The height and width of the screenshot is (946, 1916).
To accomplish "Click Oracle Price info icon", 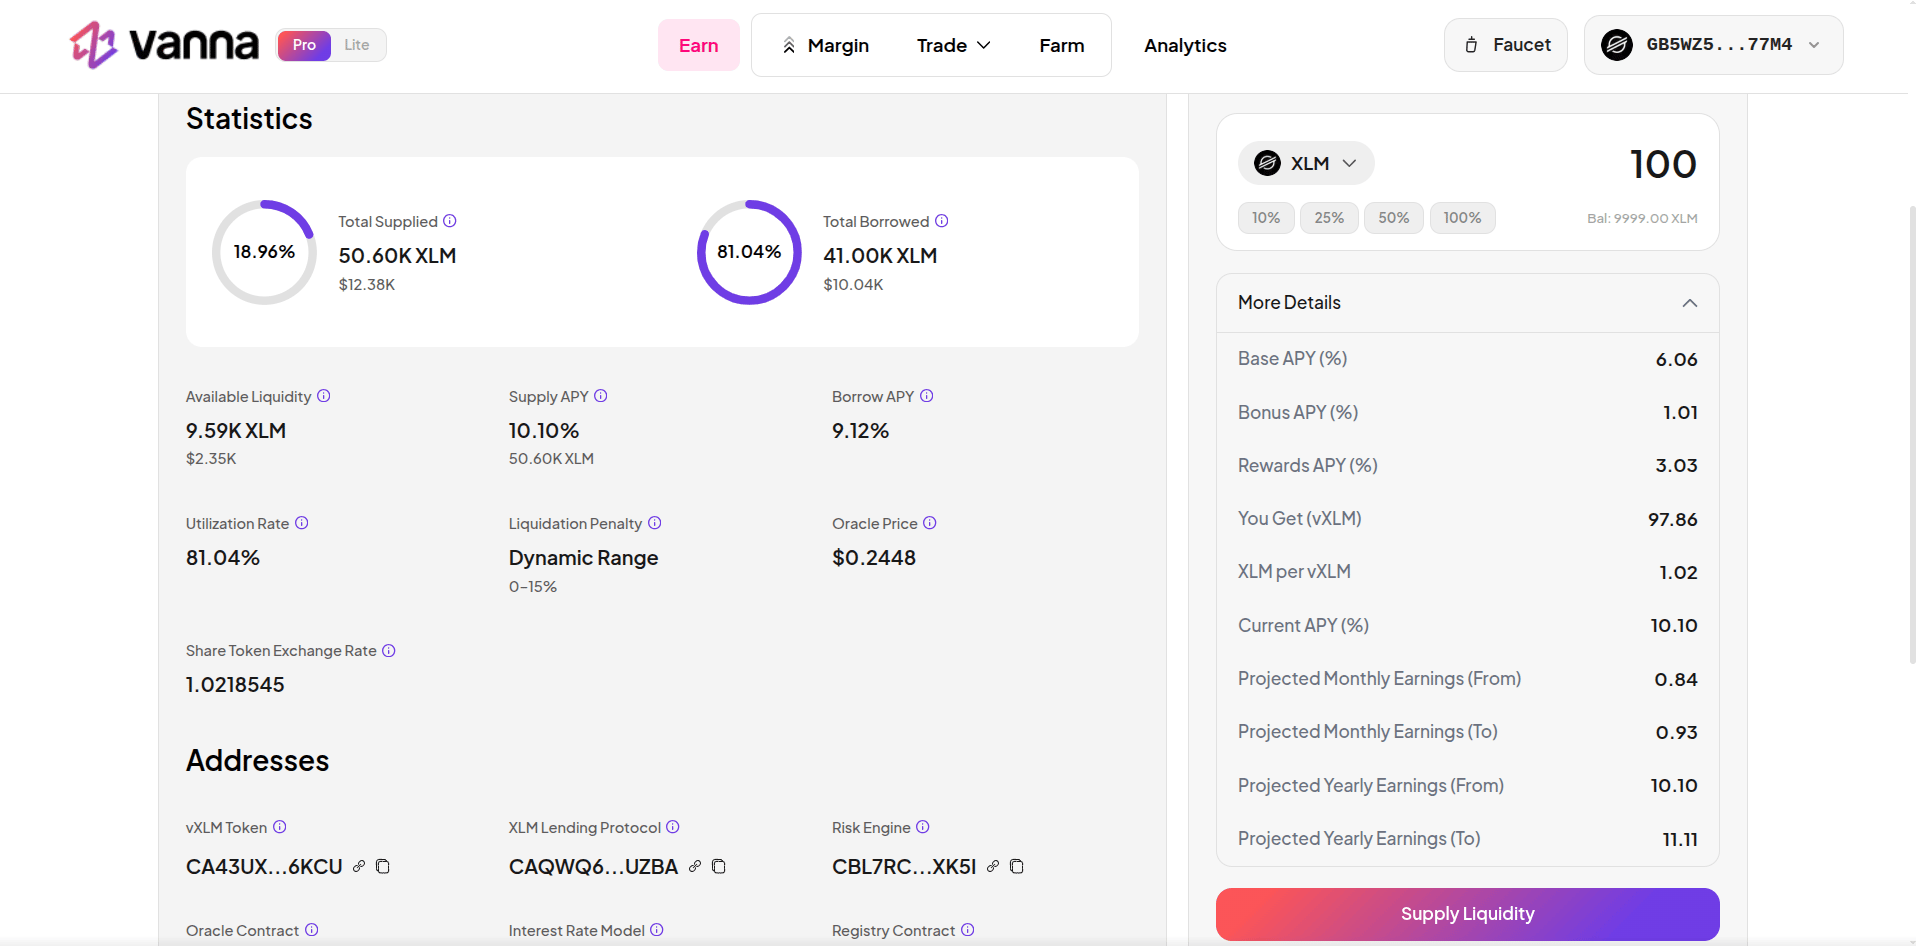I will click(x=930, y=523).
